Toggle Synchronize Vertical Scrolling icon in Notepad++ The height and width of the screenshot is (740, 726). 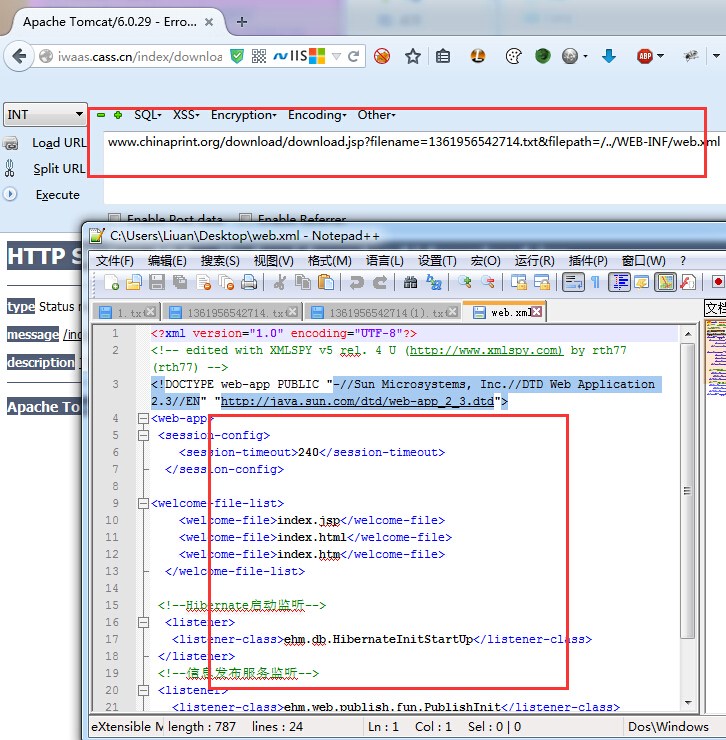(519, 282)
